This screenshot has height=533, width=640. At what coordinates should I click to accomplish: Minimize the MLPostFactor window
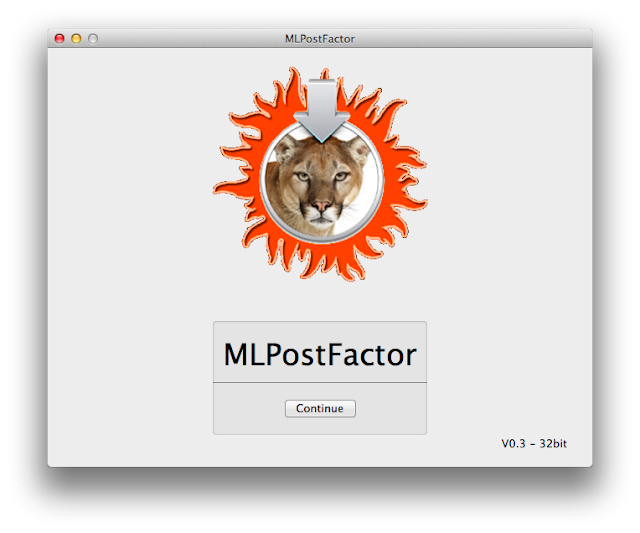pyautogui.click(x=76, y=38)
